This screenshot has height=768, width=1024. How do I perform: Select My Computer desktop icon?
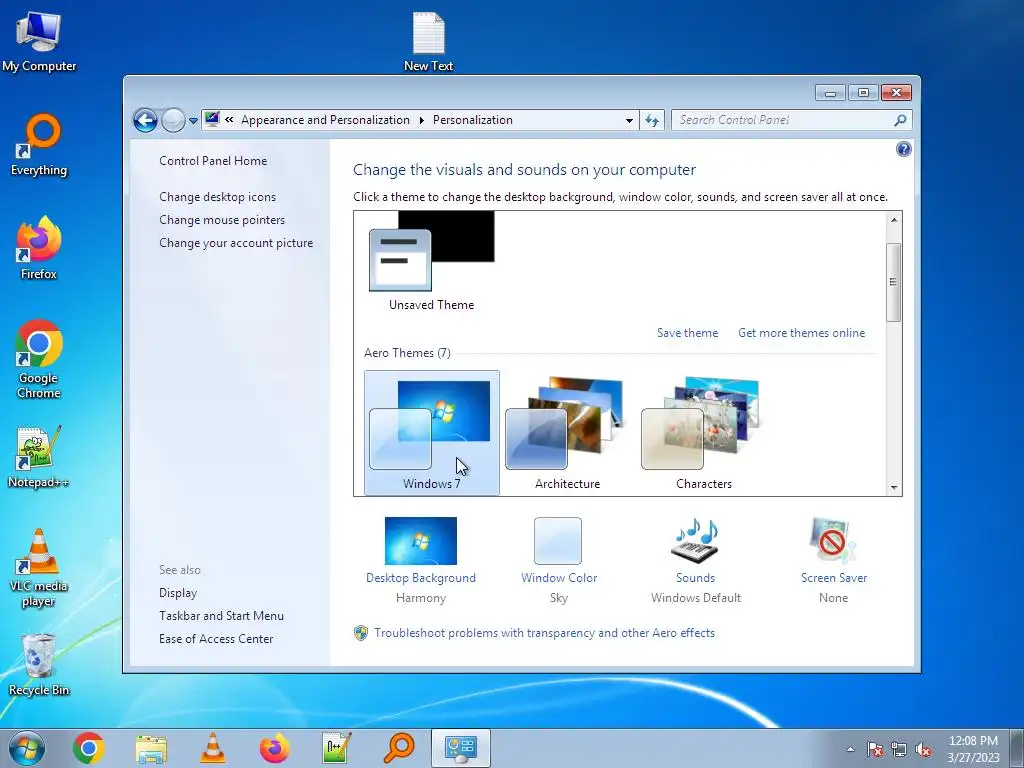(x=39, y=40)
